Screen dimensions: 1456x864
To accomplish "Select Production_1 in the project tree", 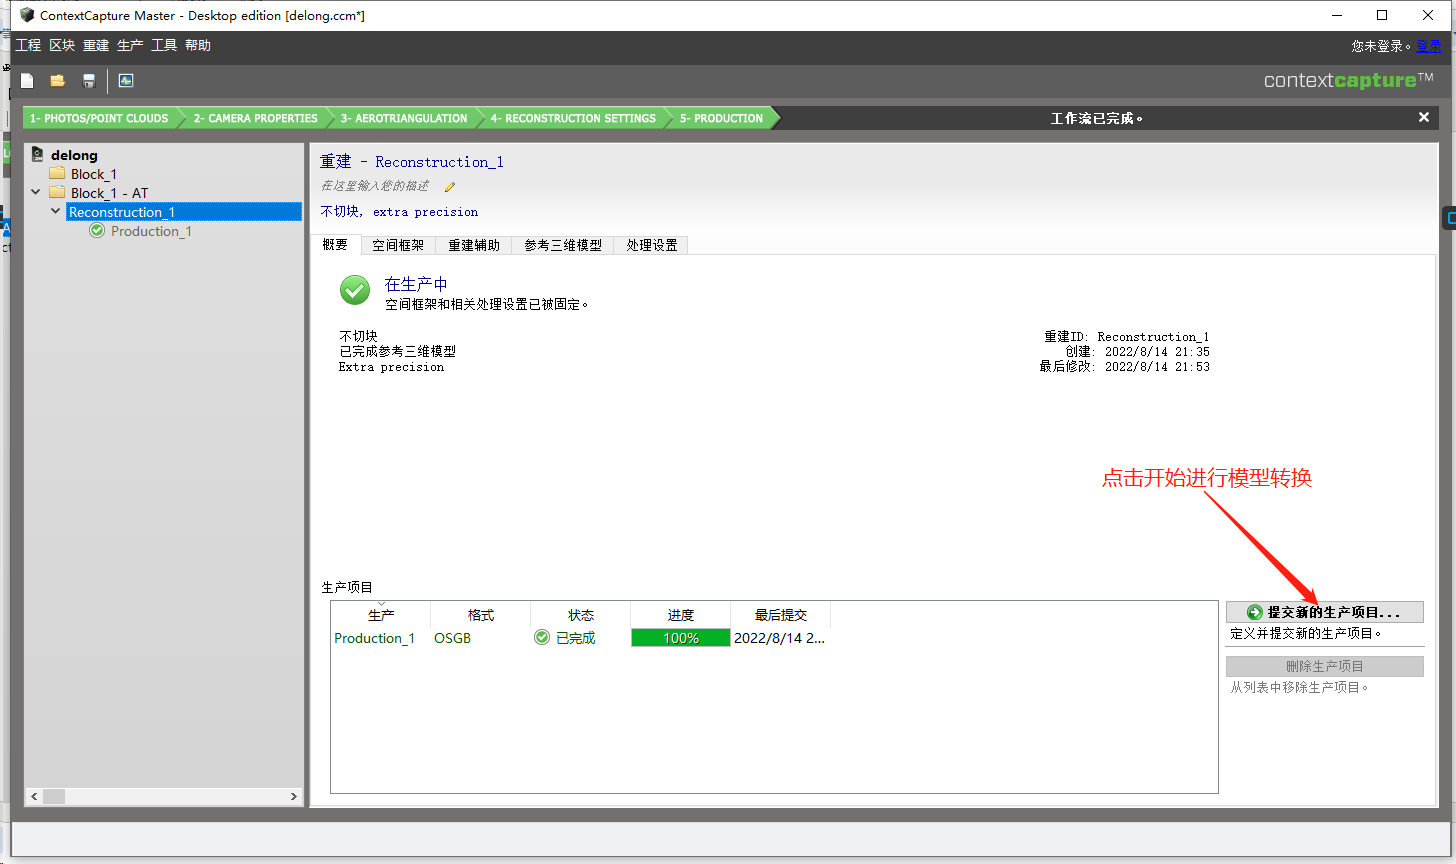I will click(x=151, y=231).
